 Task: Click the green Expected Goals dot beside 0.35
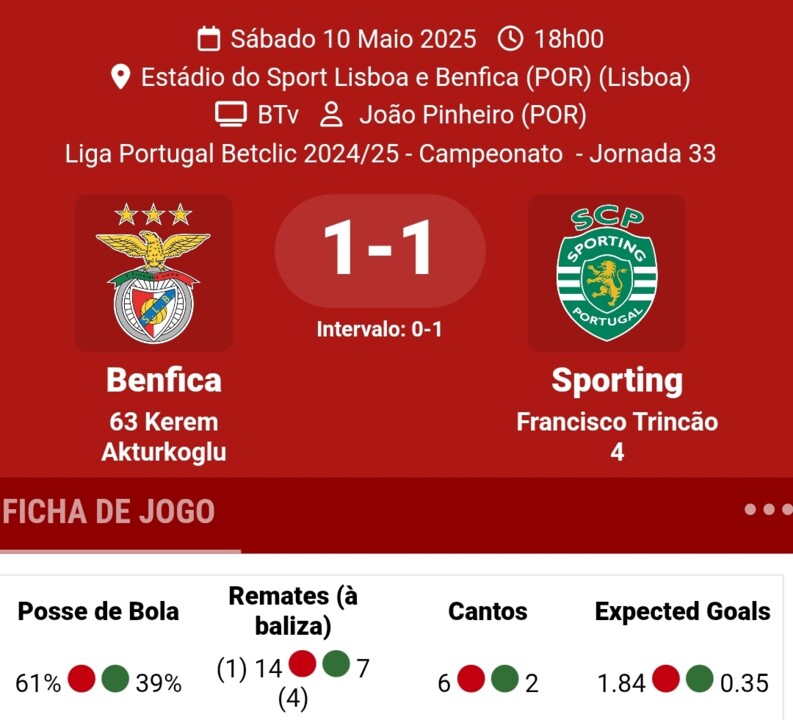click(700, 681)
